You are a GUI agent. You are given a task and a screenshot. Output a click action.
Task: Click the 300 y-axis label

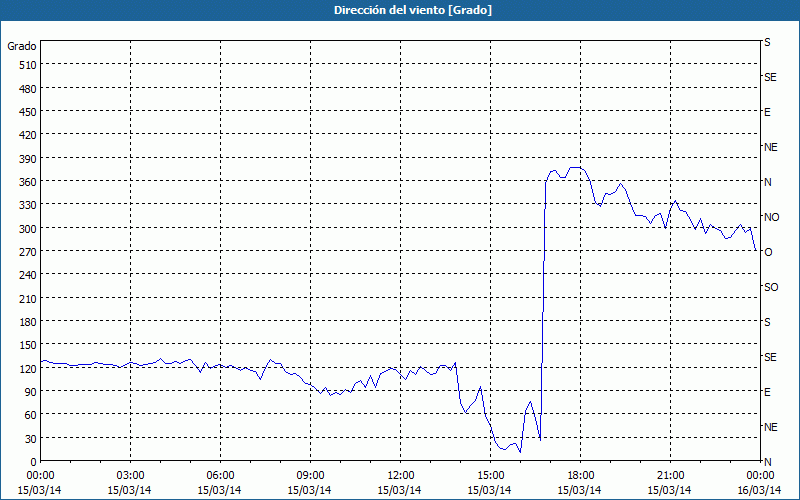click(x=29, y=229)
